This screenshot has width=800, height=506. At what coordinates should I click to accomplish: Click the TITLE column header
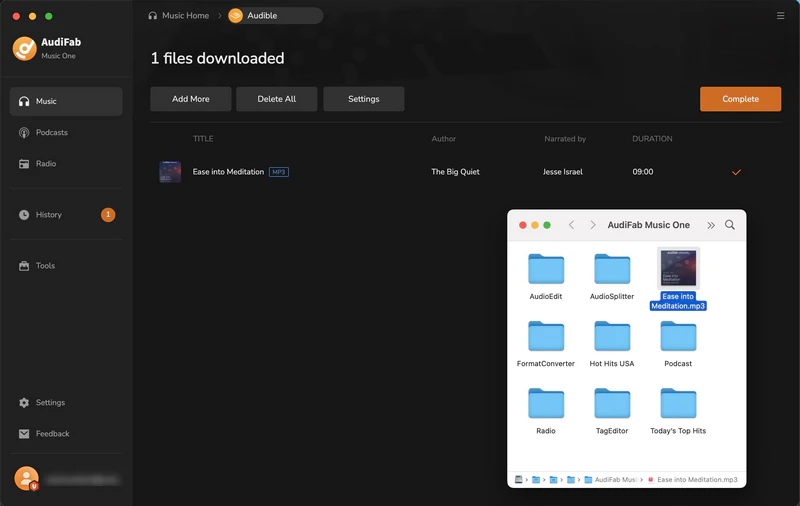click(203, 139)
